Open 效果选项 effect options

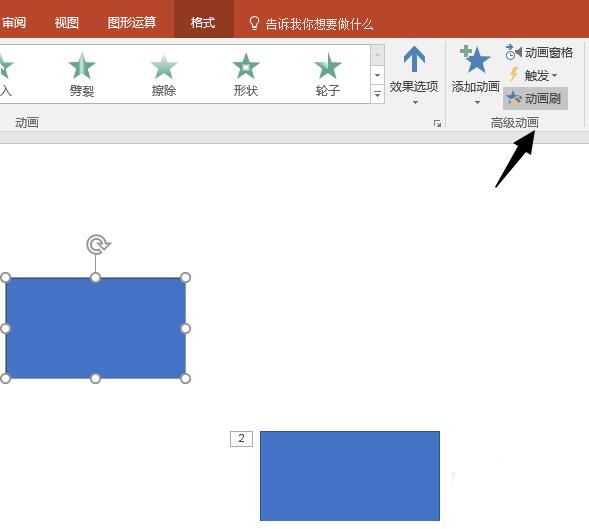414,76
